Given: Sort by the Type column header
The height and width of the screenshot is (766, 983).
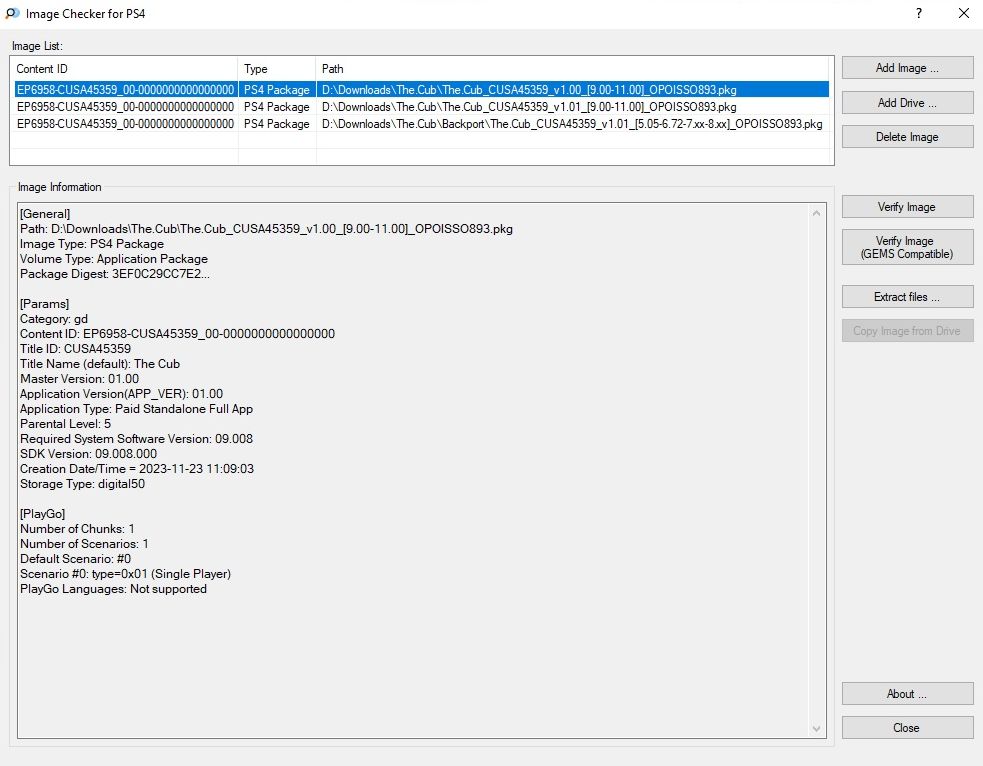Looking at the screenshot, I should pos(276,68).
